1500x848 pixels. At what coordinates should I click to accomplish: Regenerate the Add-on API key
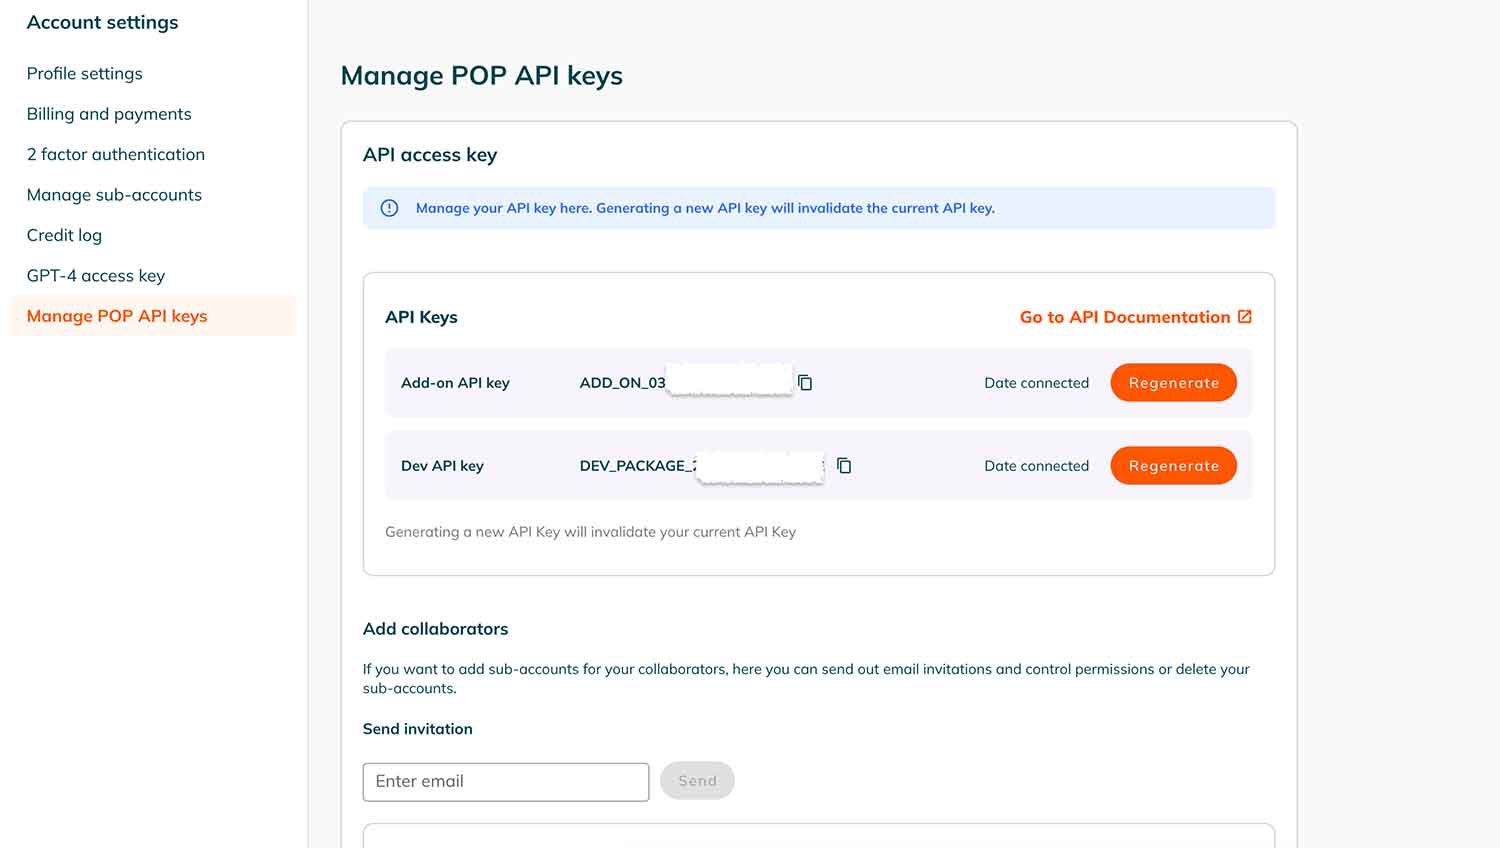(1173, 382)
